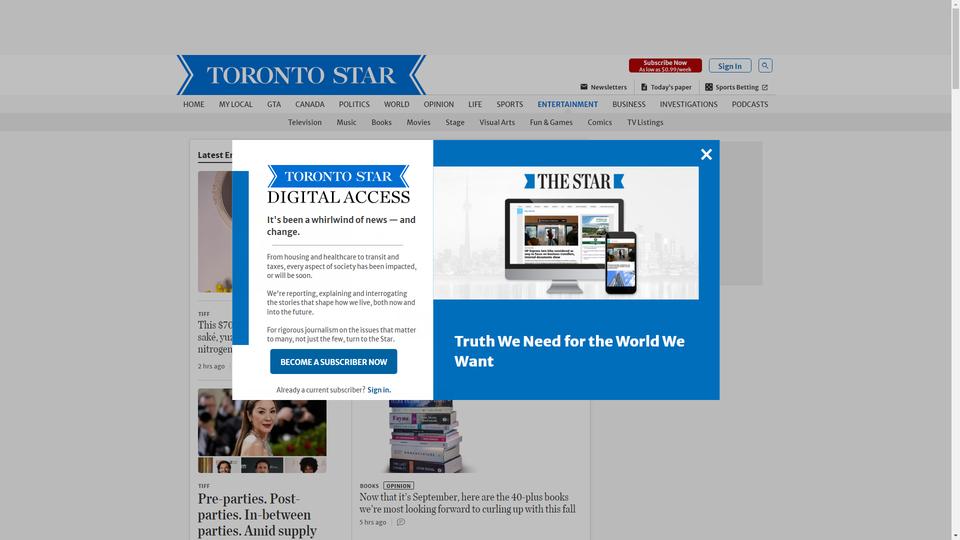Open LIFE section
The image size is (960, 540).
pyautogui.click(x=475, y=104)
